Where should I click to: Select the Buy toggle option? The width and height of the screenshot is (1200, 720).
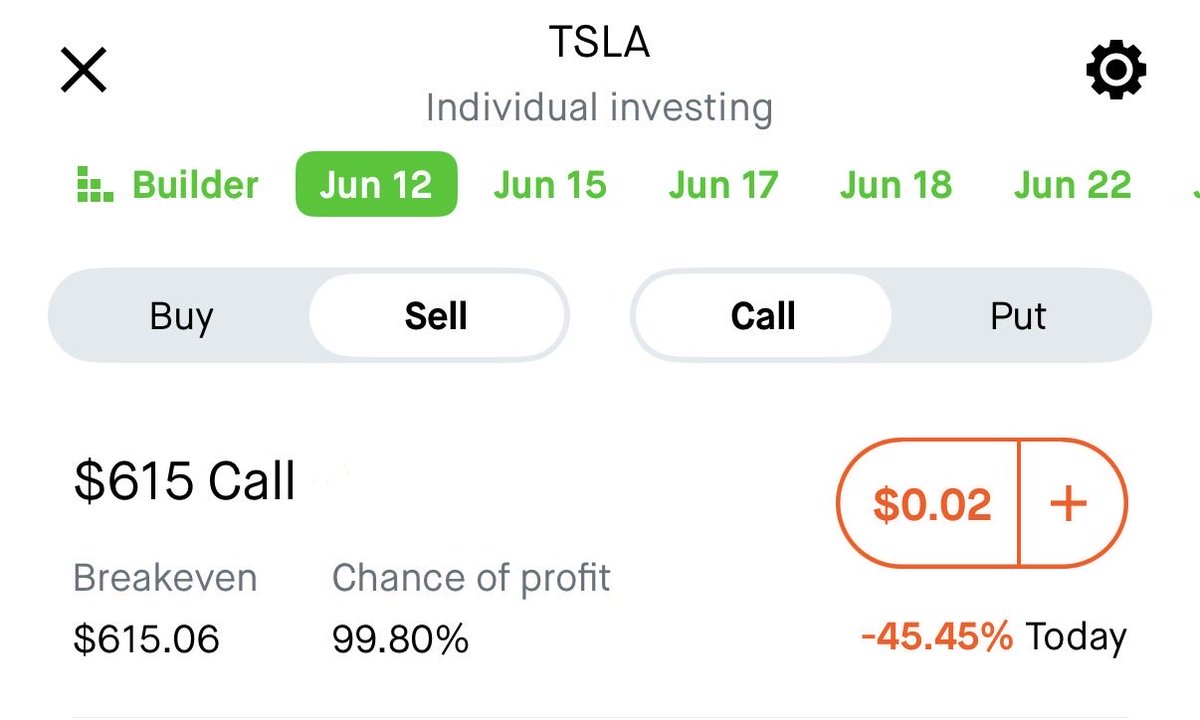[181, 316]
